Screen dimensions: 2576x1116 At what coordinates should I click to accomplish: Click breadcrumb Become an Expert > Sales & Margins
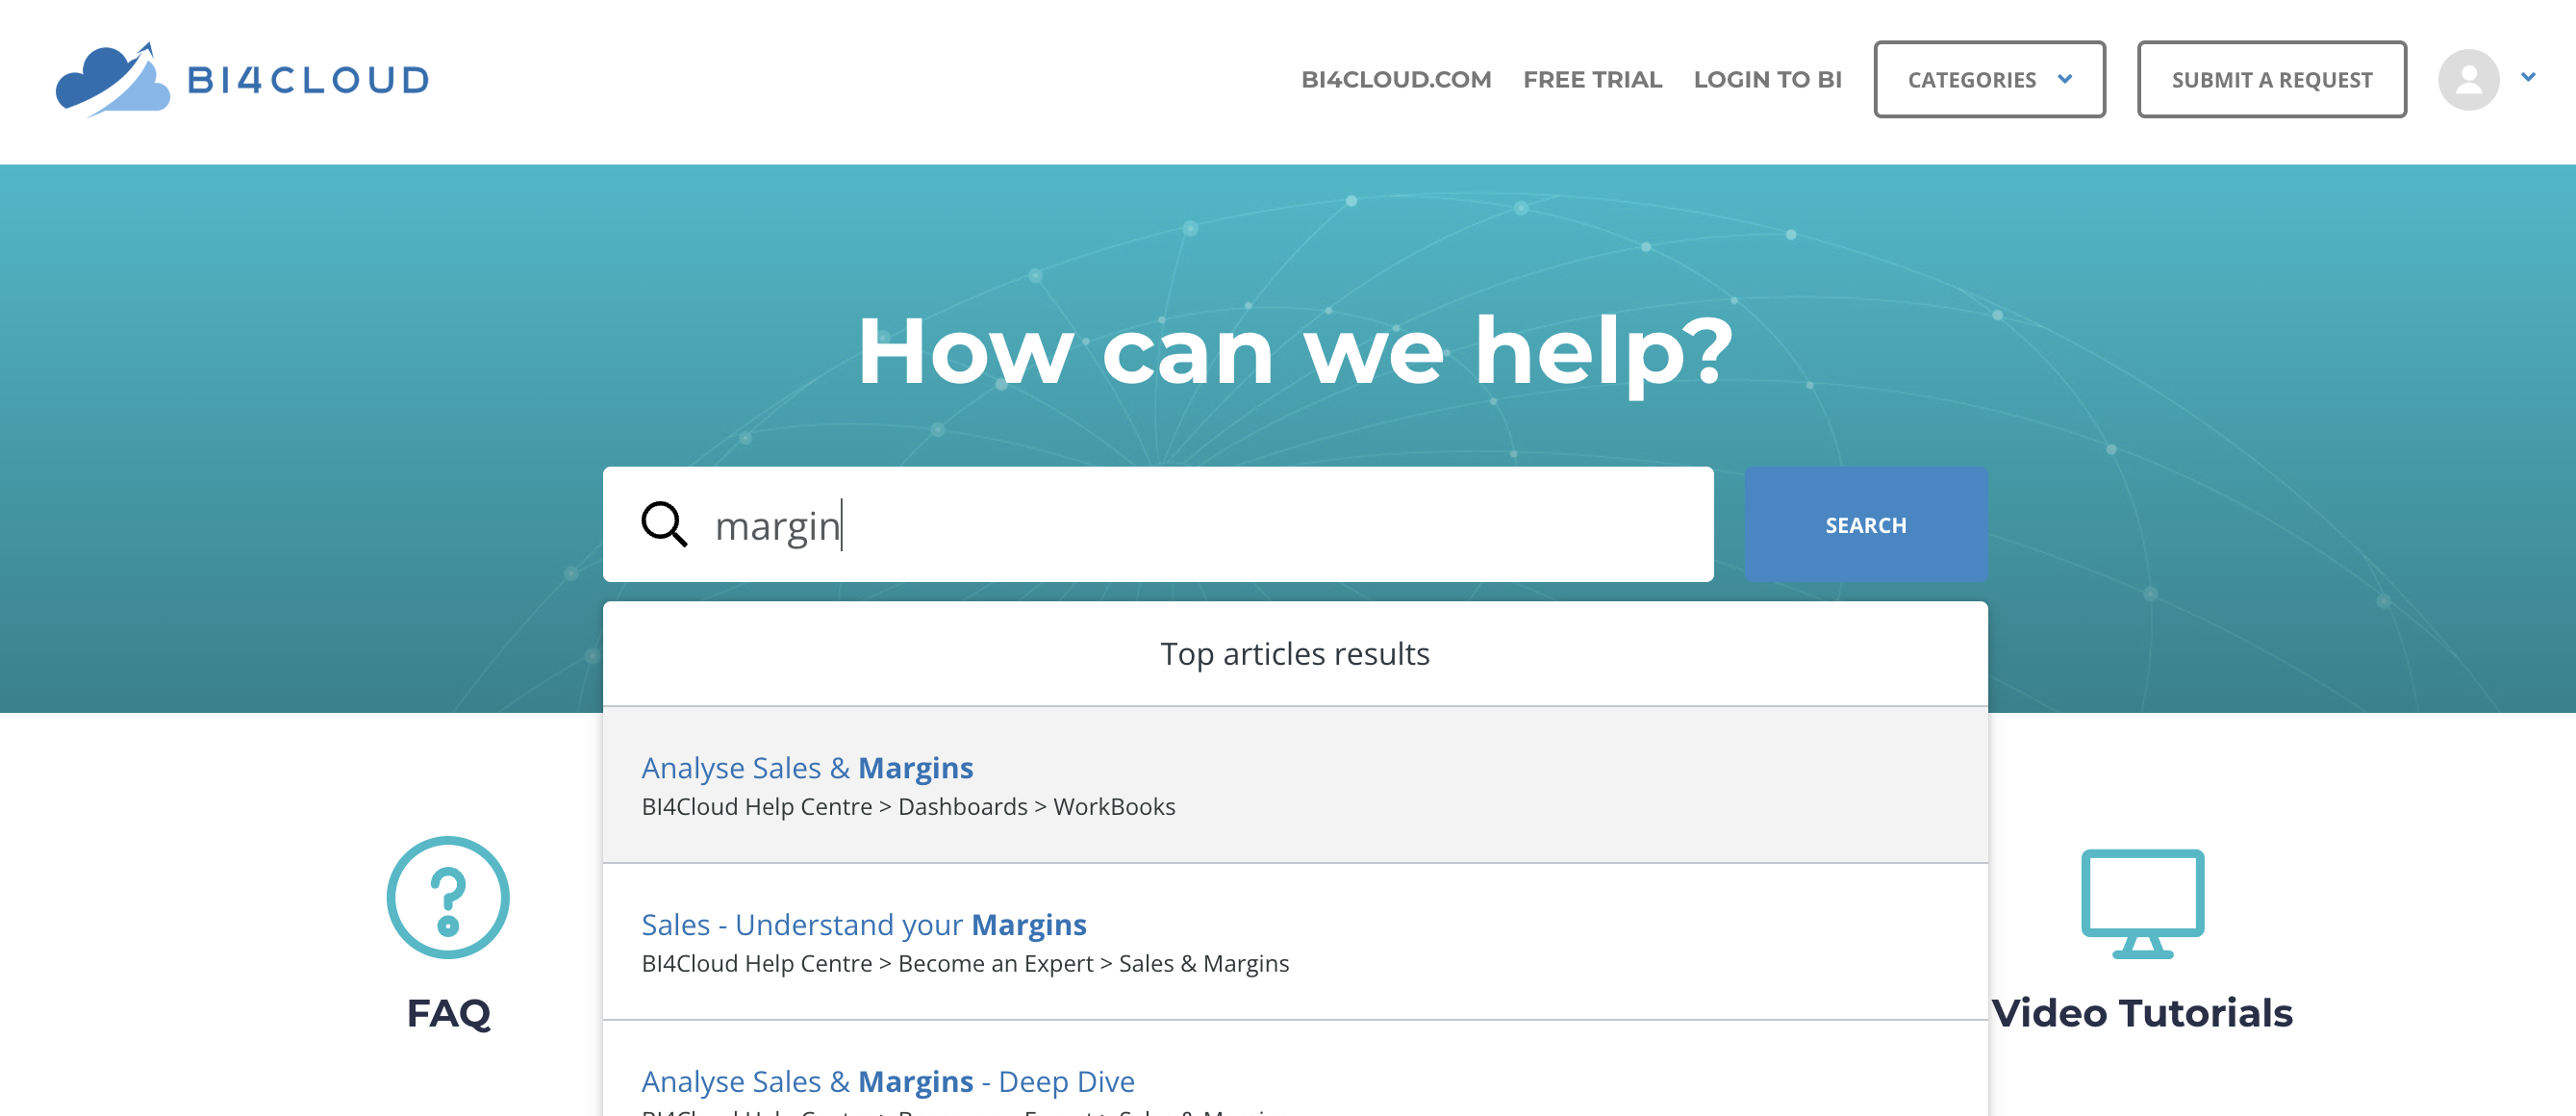pos(1093,963)
